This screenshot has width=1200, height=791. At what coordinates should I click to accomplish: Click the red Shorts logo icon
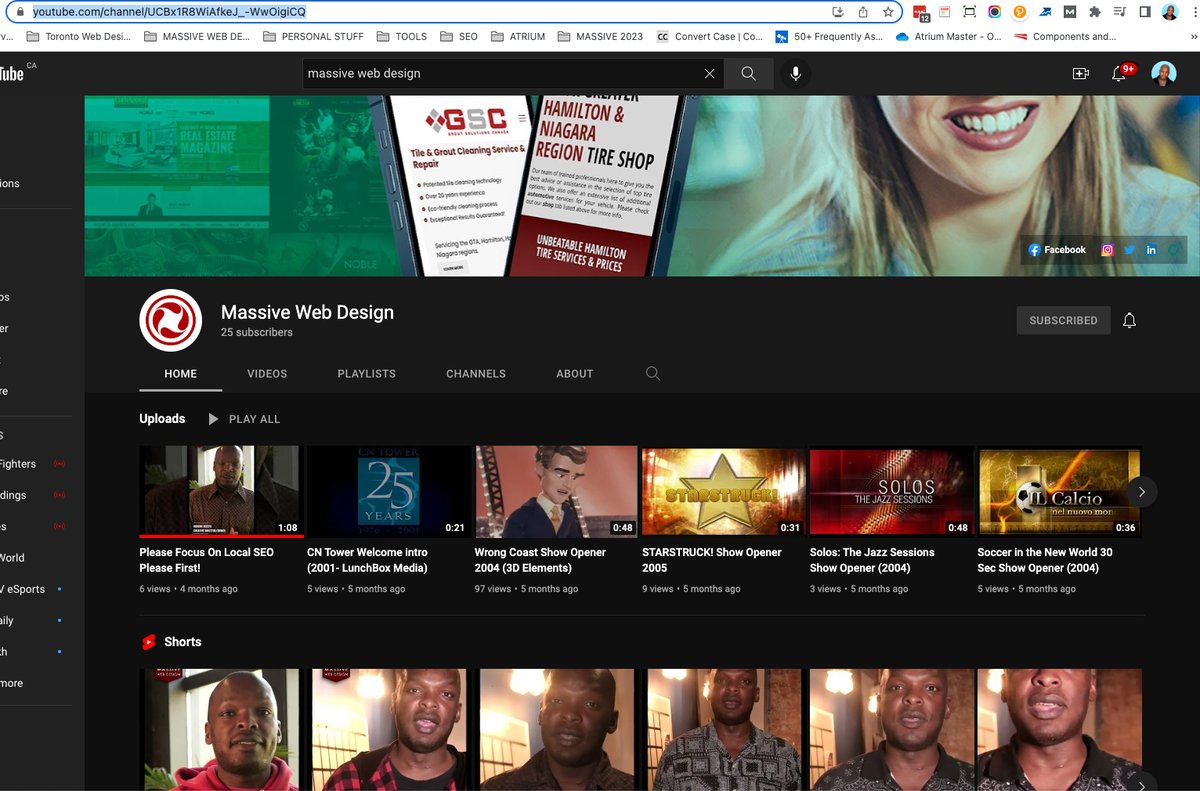point(149,642)
